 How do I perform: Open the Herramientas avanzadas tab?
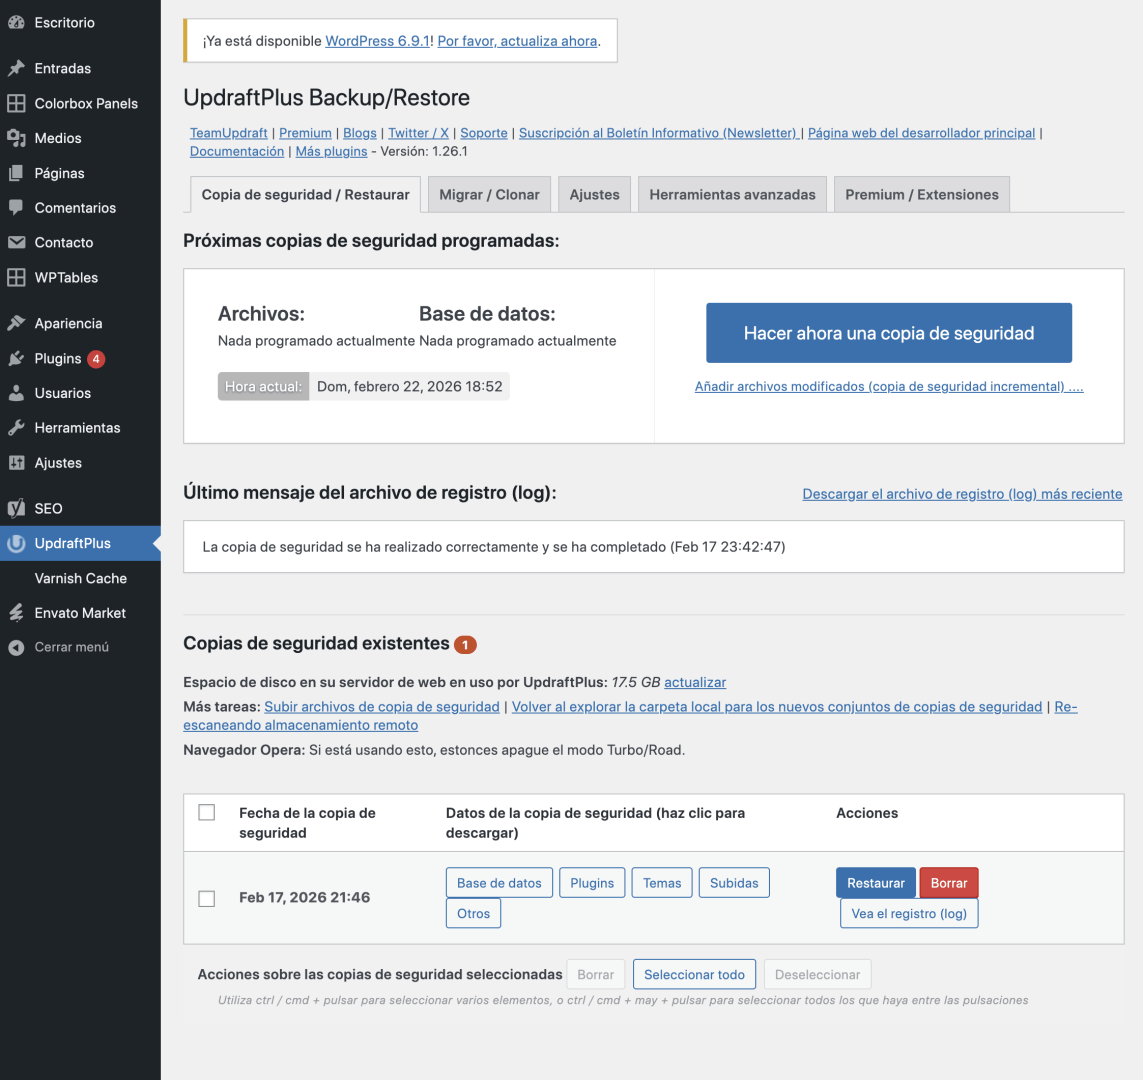pos(732,195)
